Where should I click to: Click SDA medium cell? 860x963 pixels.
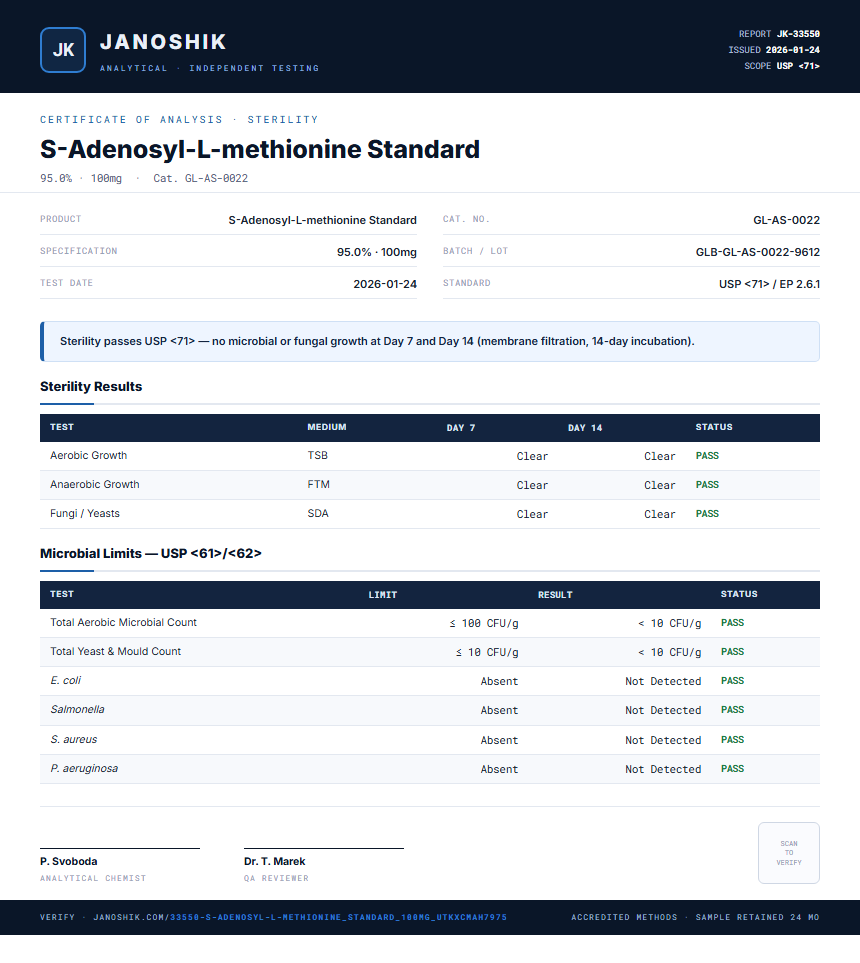point(318,513)
